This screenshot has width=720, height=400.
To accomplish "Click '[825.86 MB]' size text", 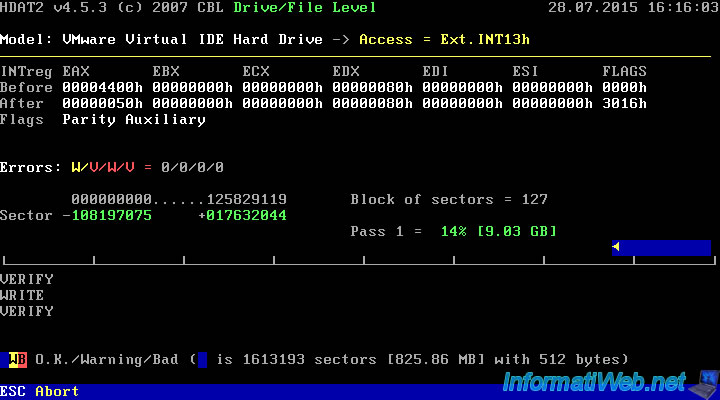I will coord(436,360).
